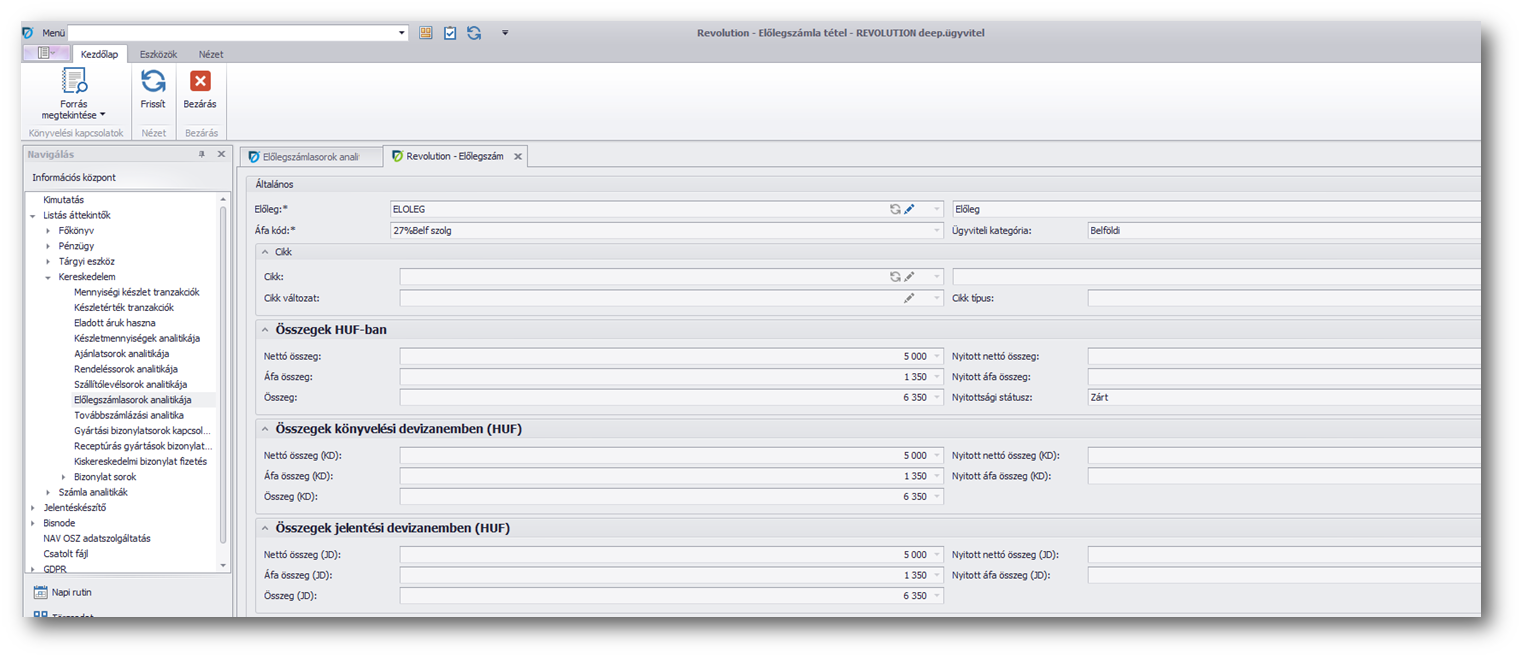
Task: Collapse the Kereskedelem tree node
Action: (48, 277)
